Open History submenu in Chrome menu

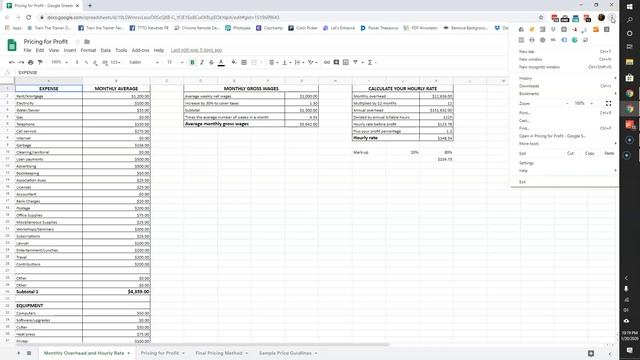coord(565,78)
